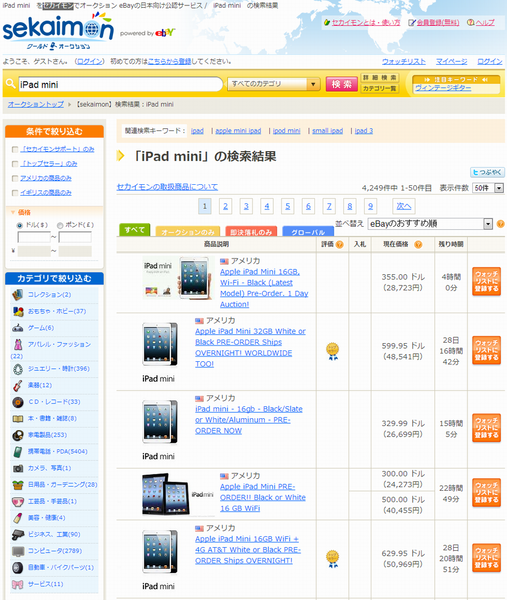Check the American items only filter
Screen dimensions: 507x600
point(15,178)
